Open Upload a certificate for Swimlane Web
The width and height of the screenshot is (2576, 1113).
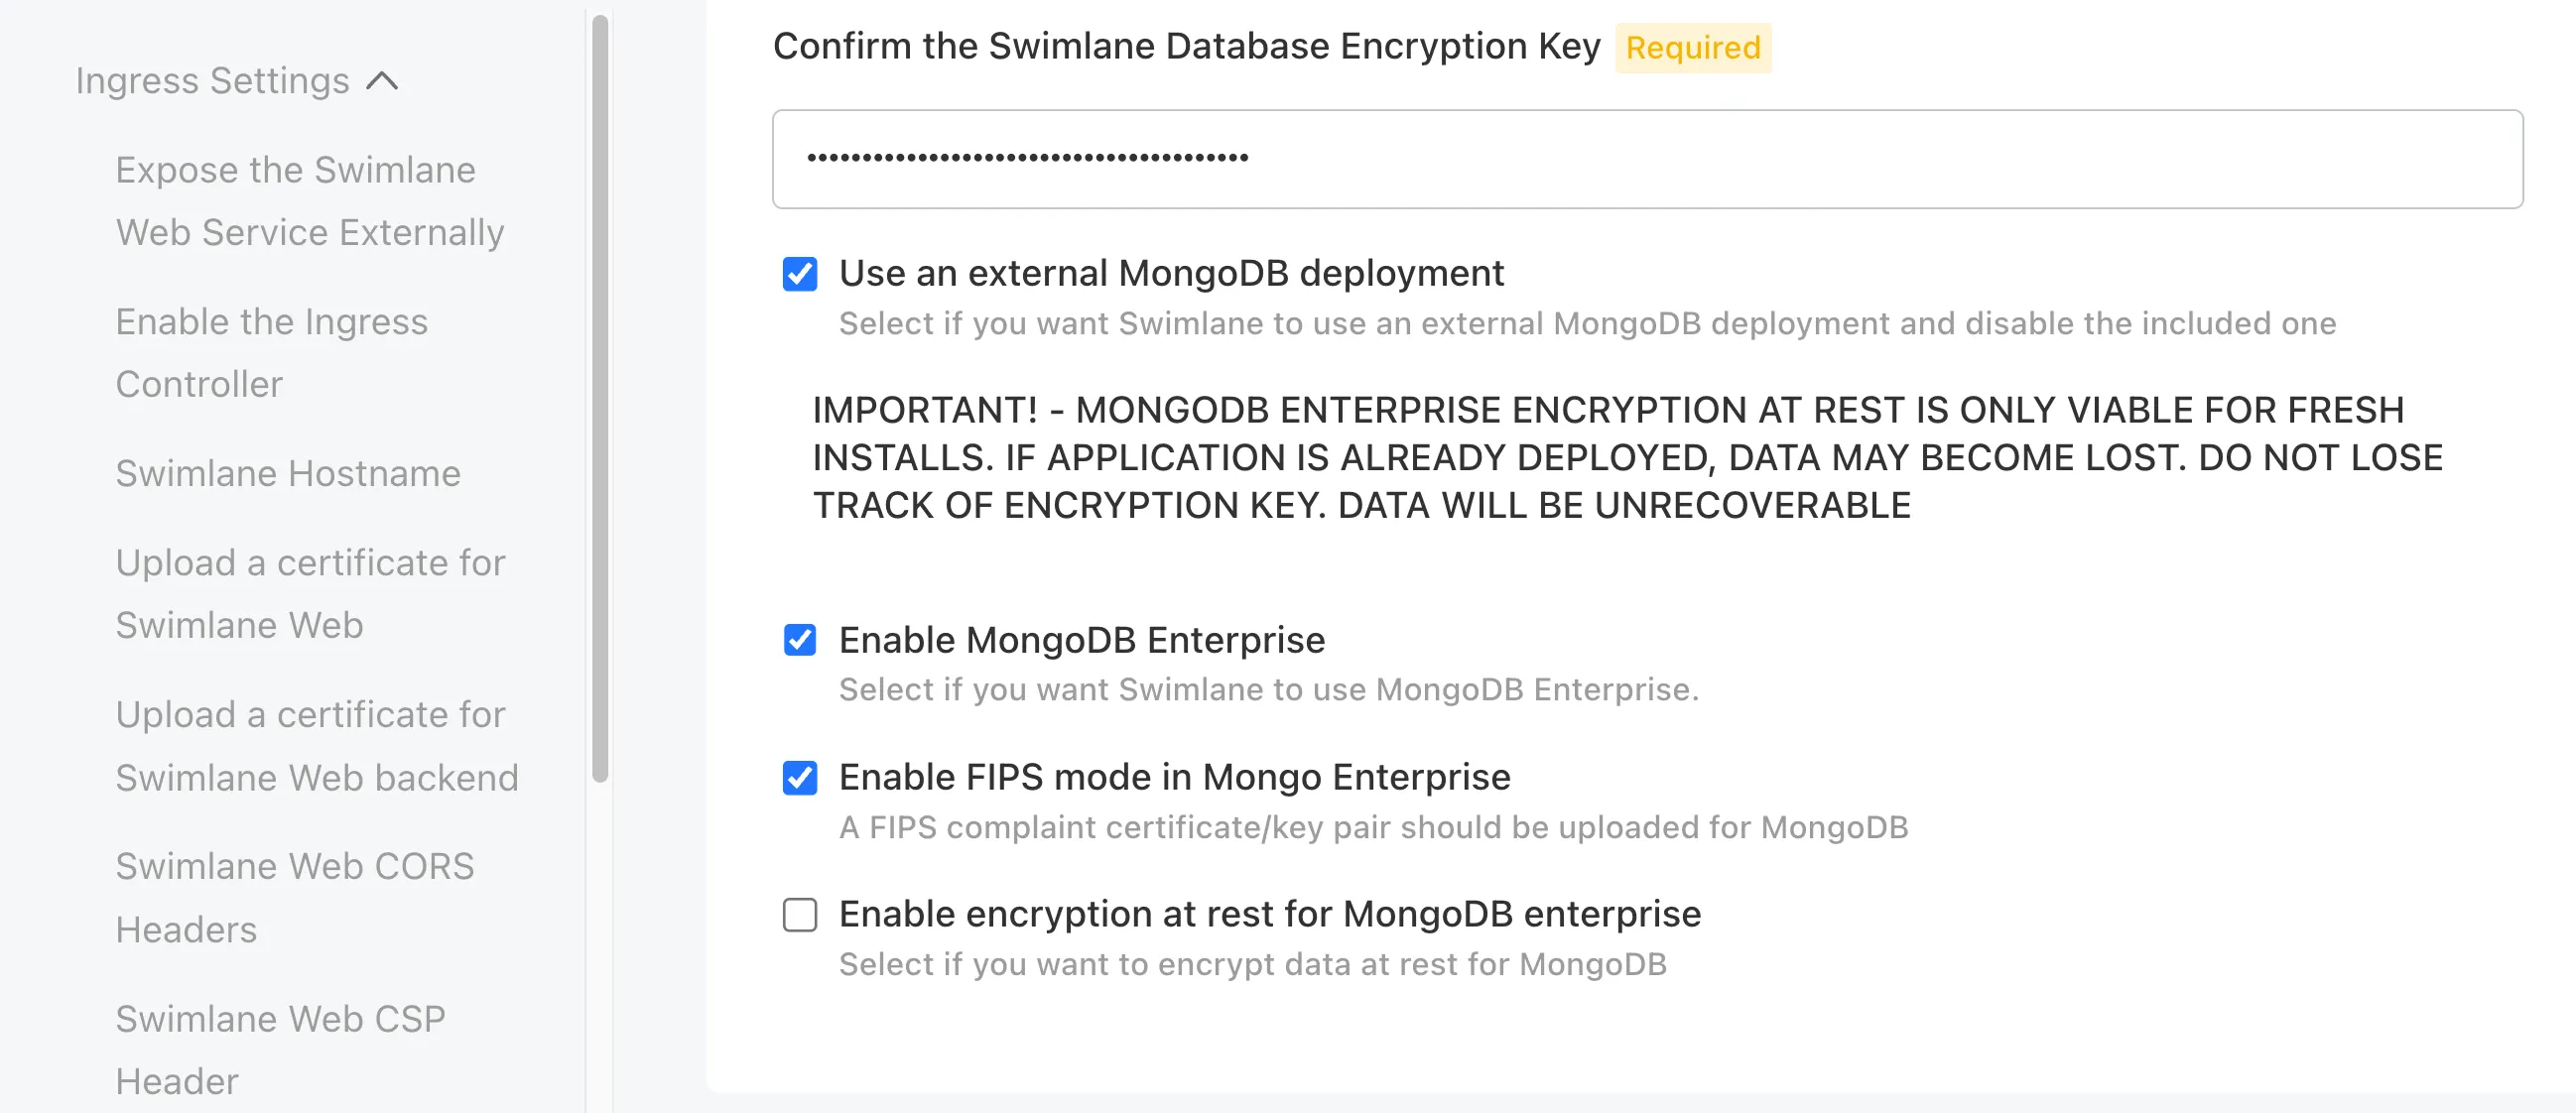pos(310,594)
